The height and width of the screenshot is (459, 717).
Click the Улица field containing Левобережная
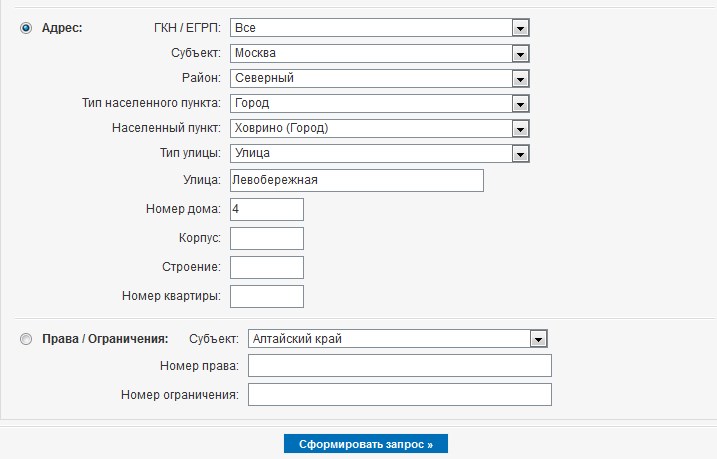click(x=356, y=180)
